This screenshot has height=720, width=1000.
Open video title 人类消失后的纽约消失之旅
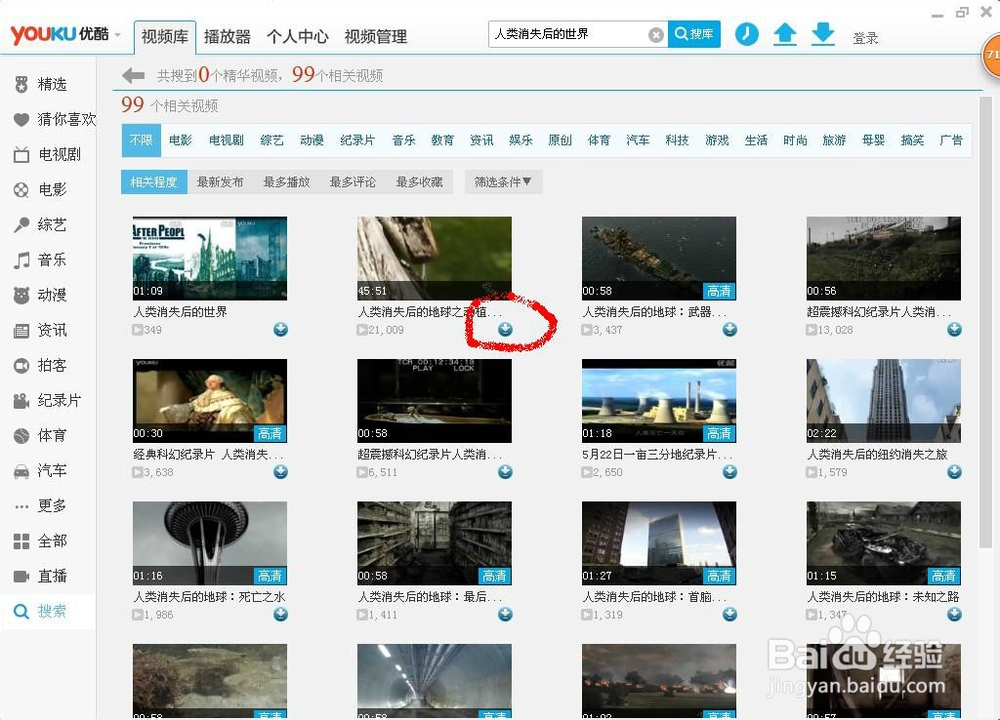pyautogui.click(x=877, y=454)
